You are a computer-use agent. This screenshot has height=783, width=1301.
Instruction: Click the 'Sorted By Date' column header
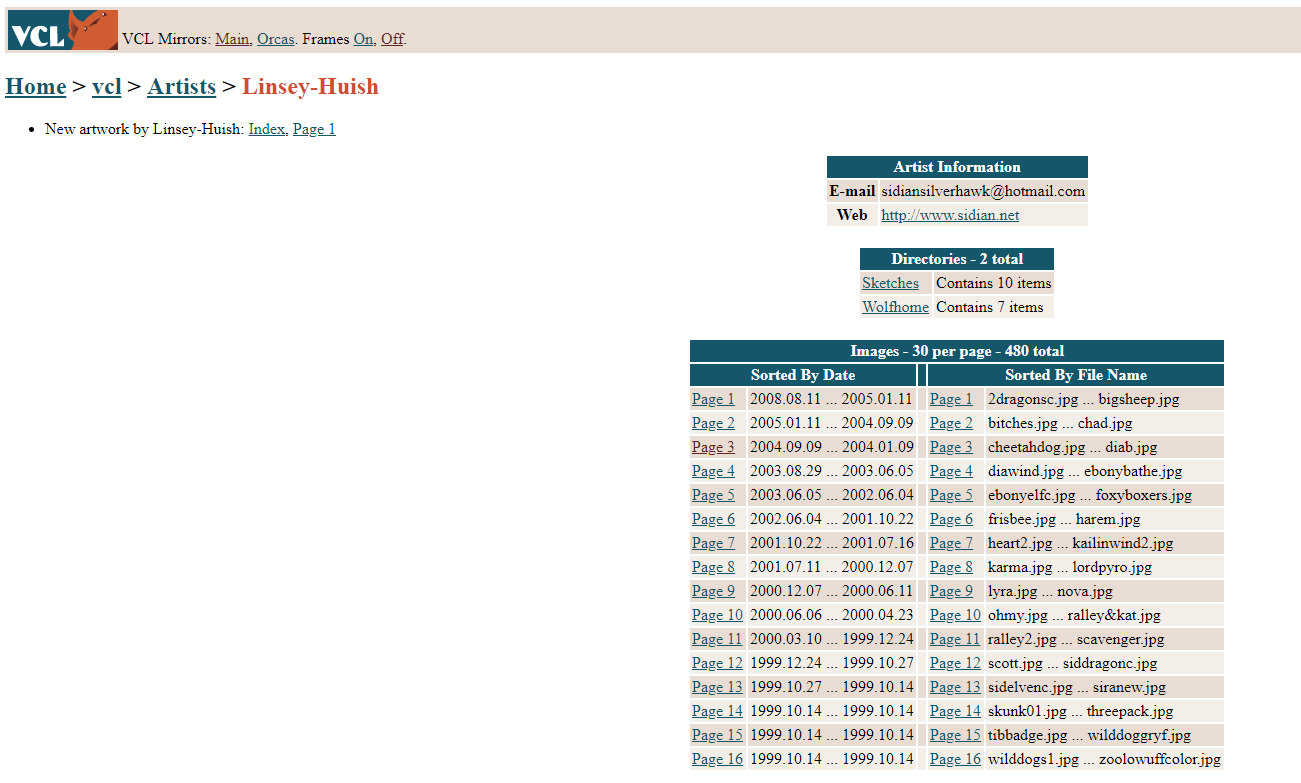(803, 375)
